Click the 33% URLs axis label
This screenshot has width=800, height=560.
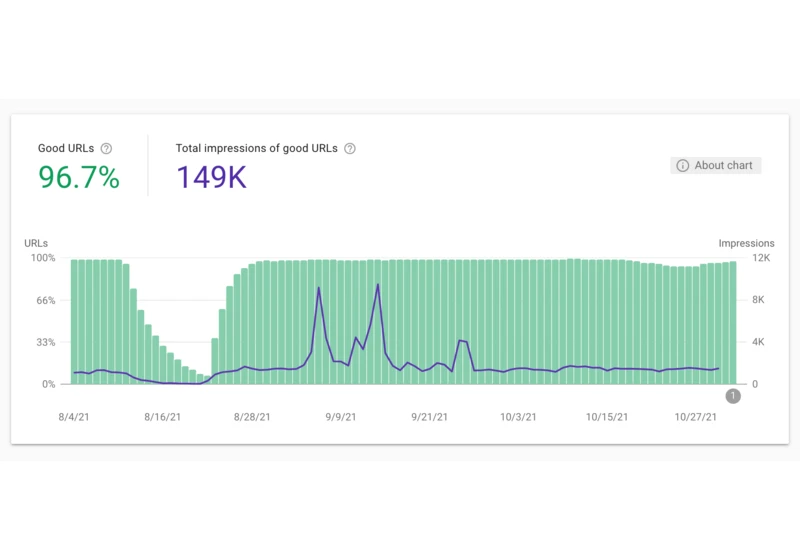45,342
